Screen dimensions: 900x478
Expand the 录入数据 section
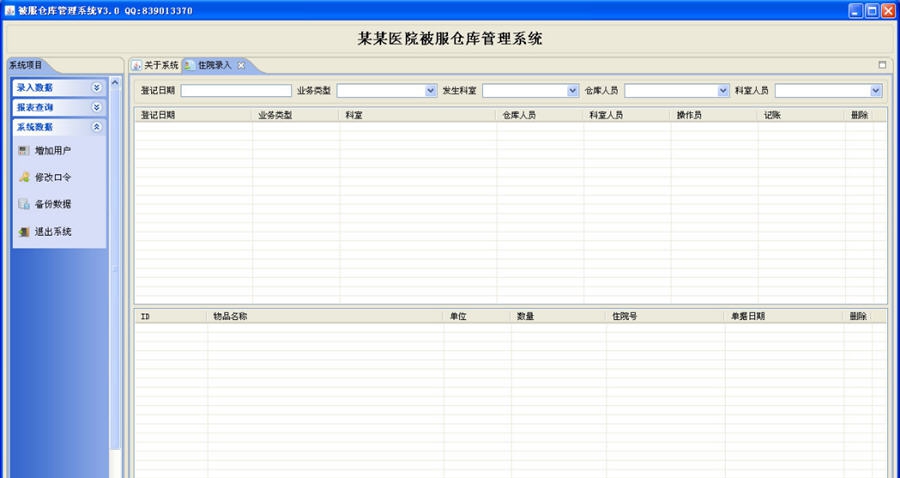[x=96, y=87]
